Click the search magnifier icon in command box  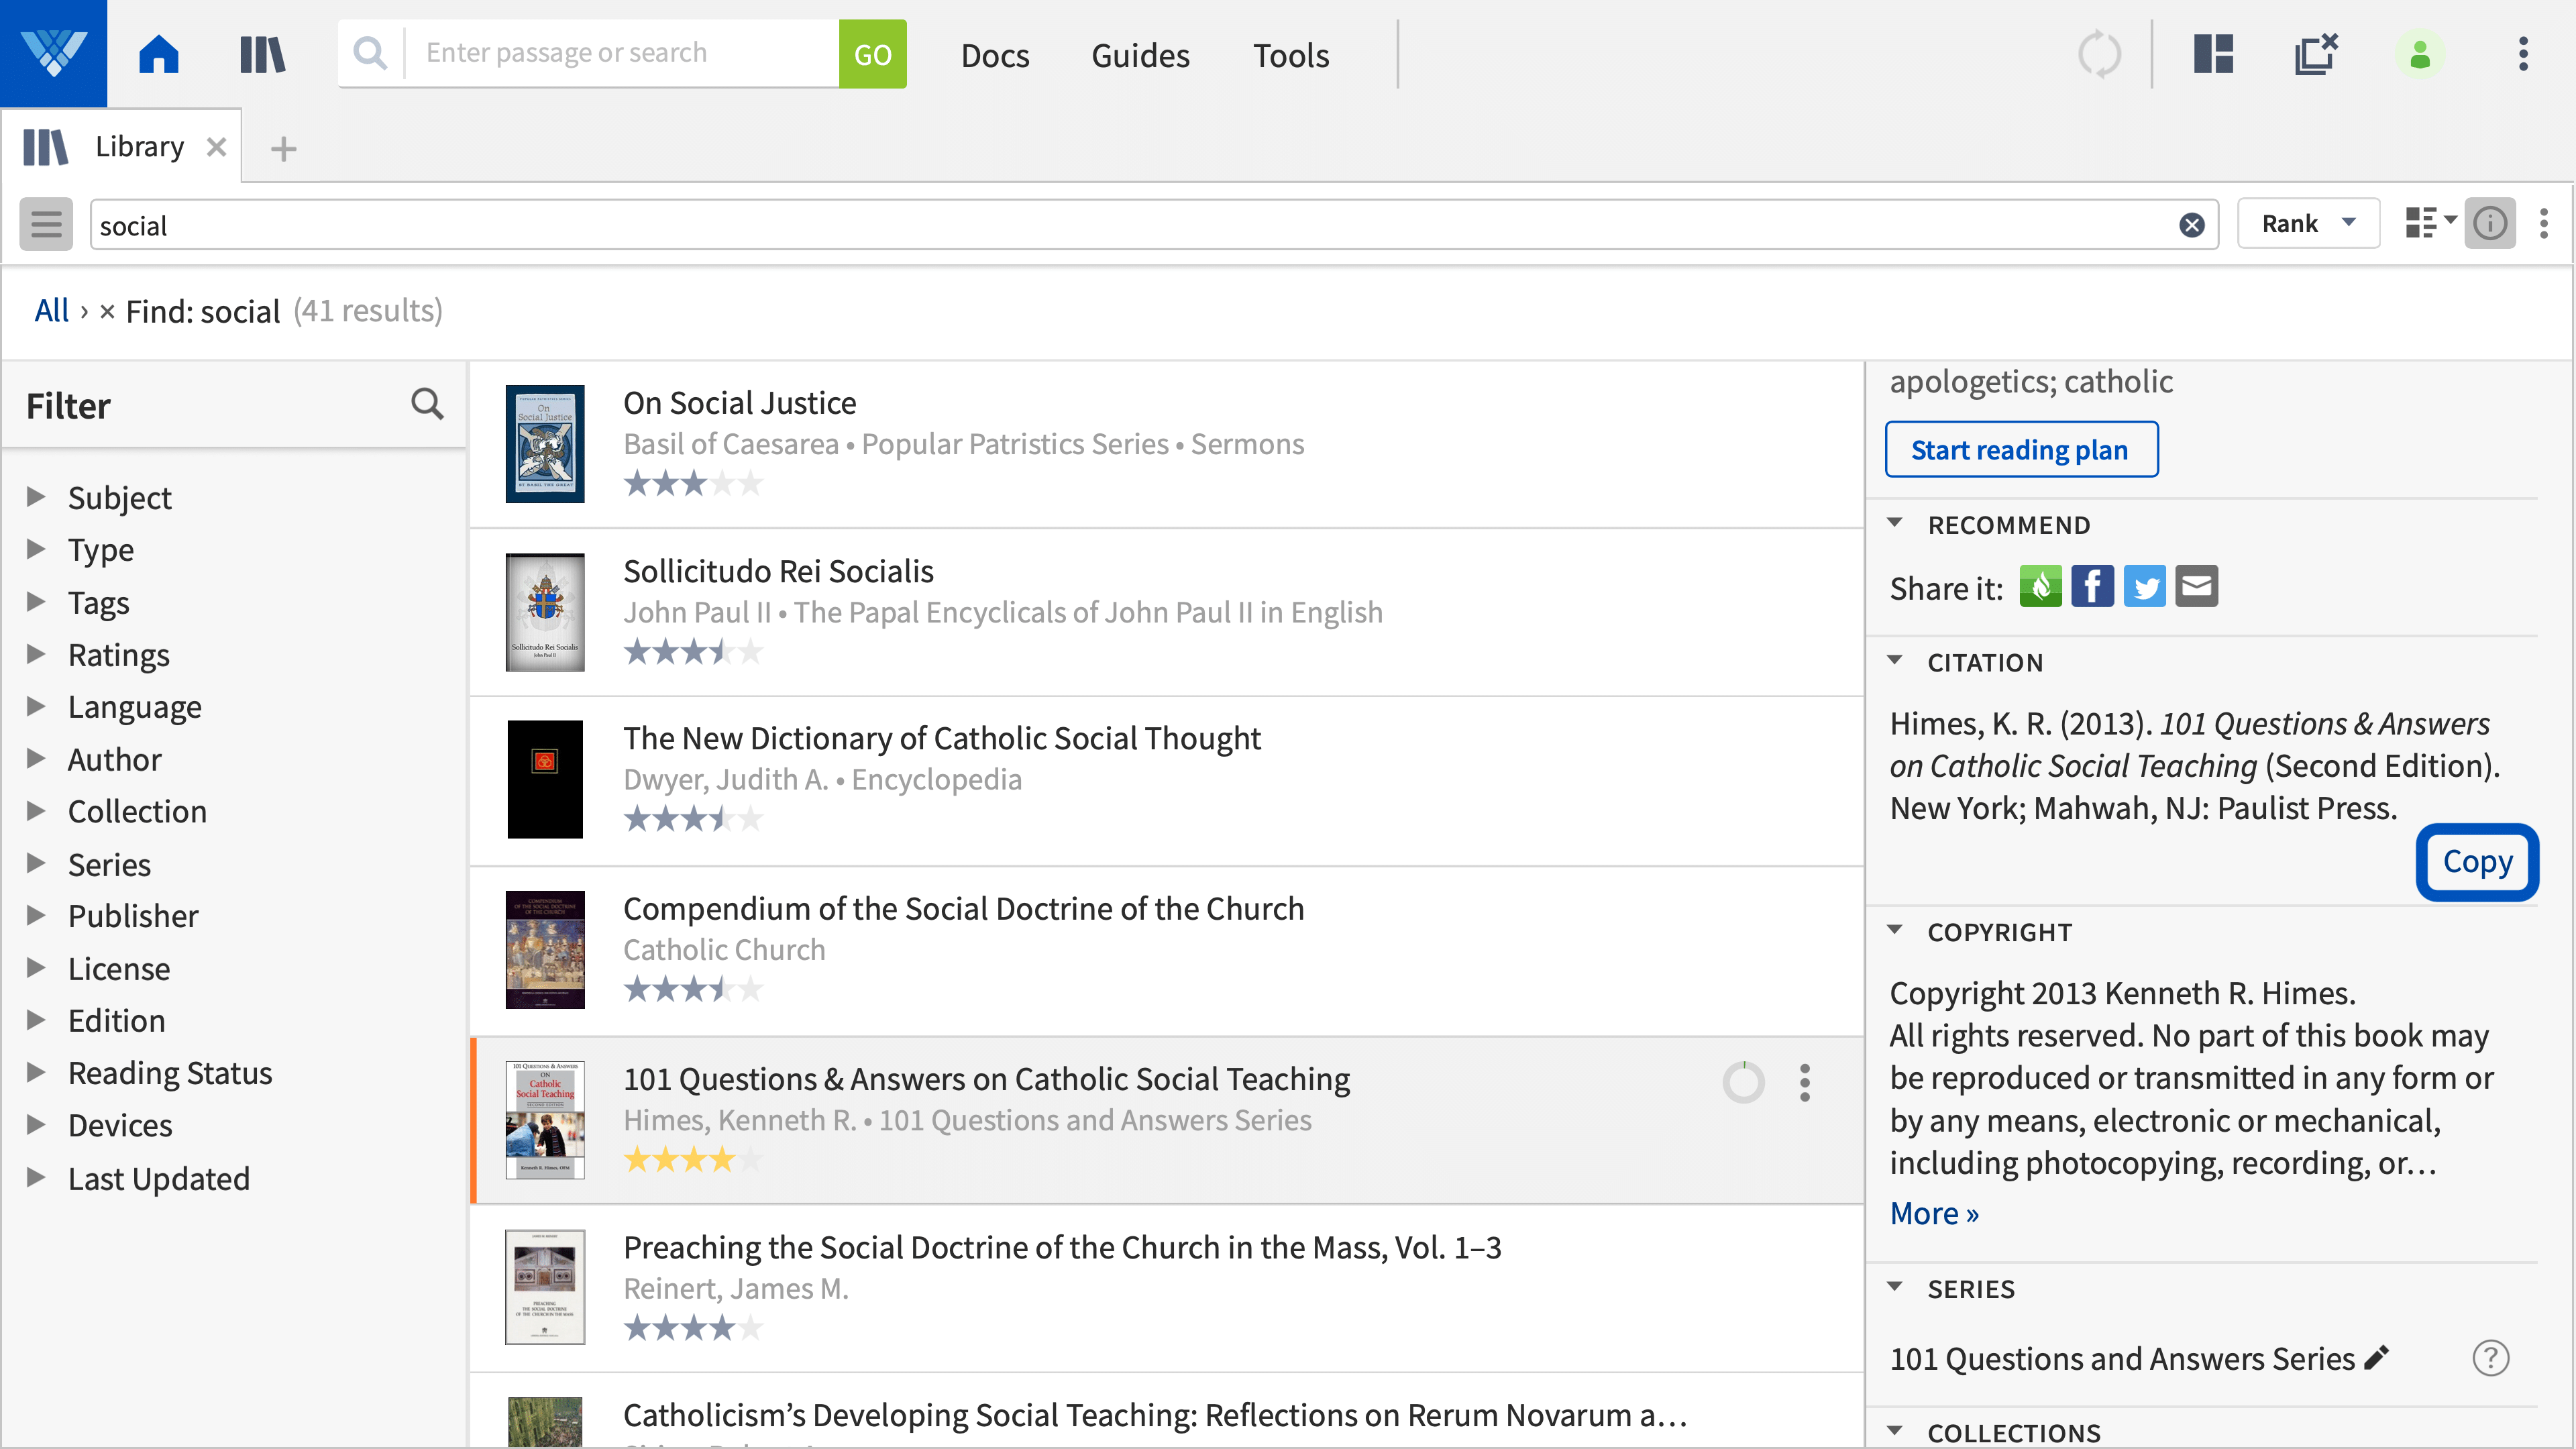pos(370,53)
